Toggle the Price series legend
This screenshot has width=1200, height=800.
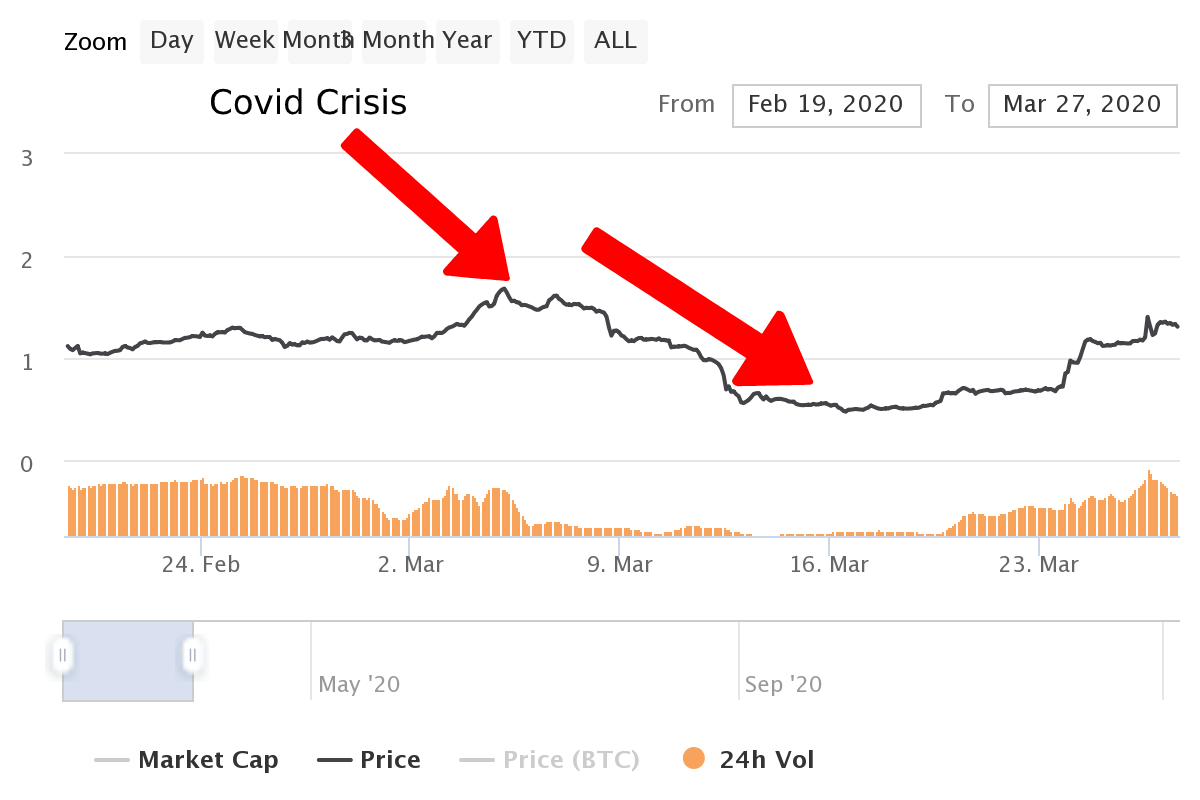(369, 760)
